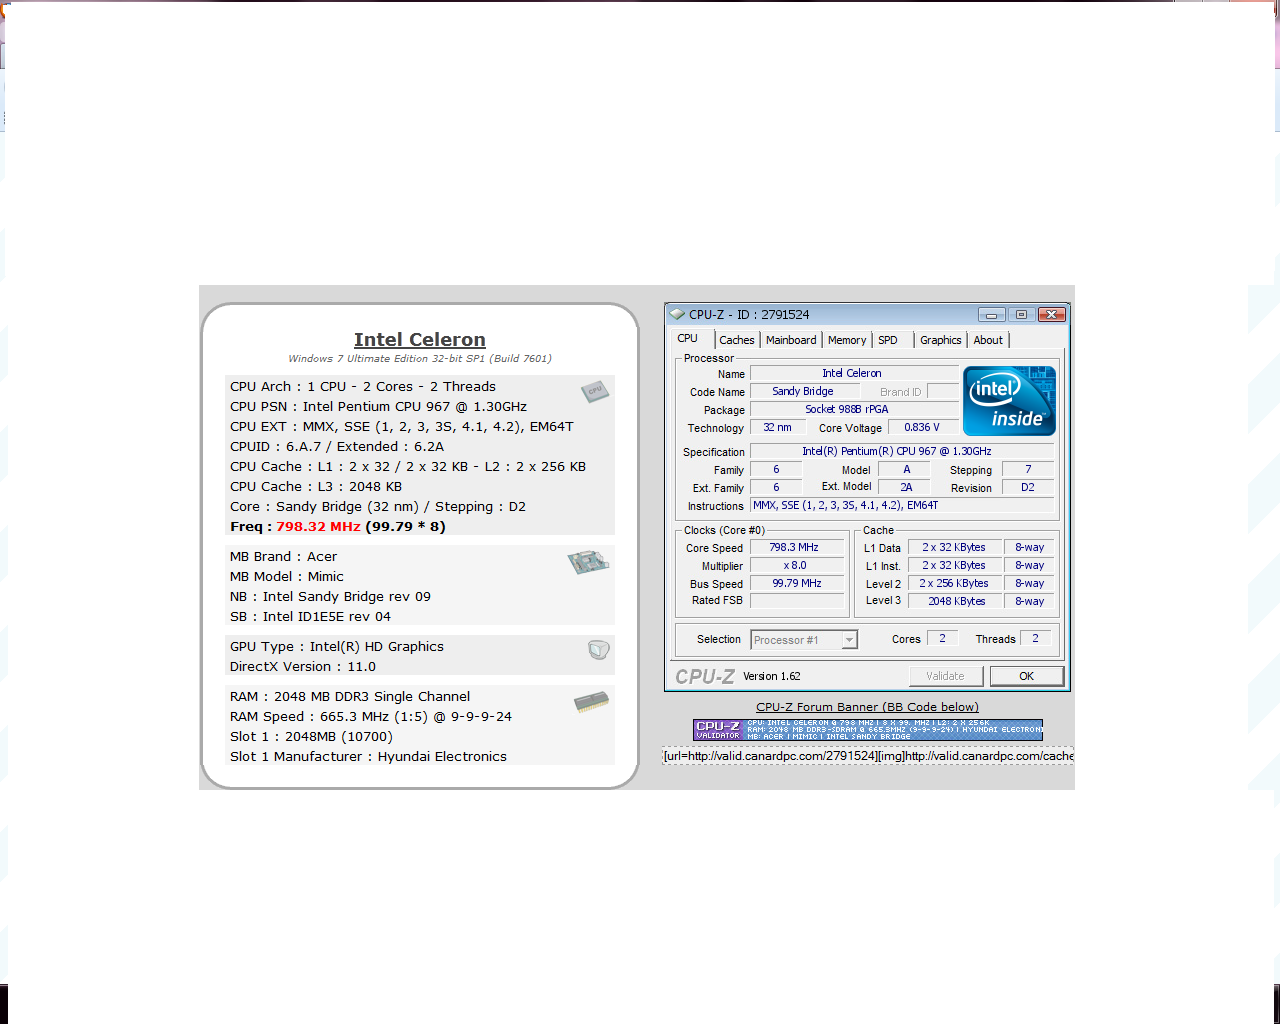Click the Level 2 value 2 x 256 KBytes
The width and height of the screenshot is (1280, 1024).
954,584
